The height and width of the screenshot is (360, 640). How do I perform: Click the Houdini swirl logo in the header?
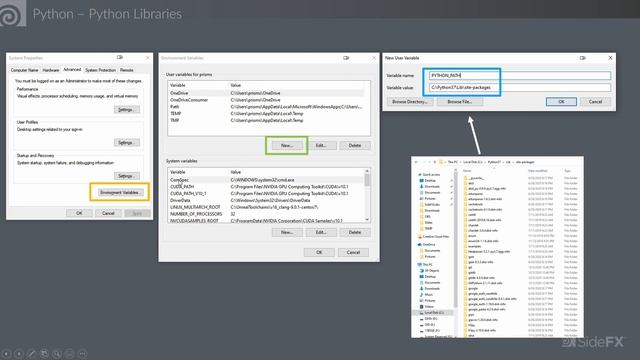point(12,13)
